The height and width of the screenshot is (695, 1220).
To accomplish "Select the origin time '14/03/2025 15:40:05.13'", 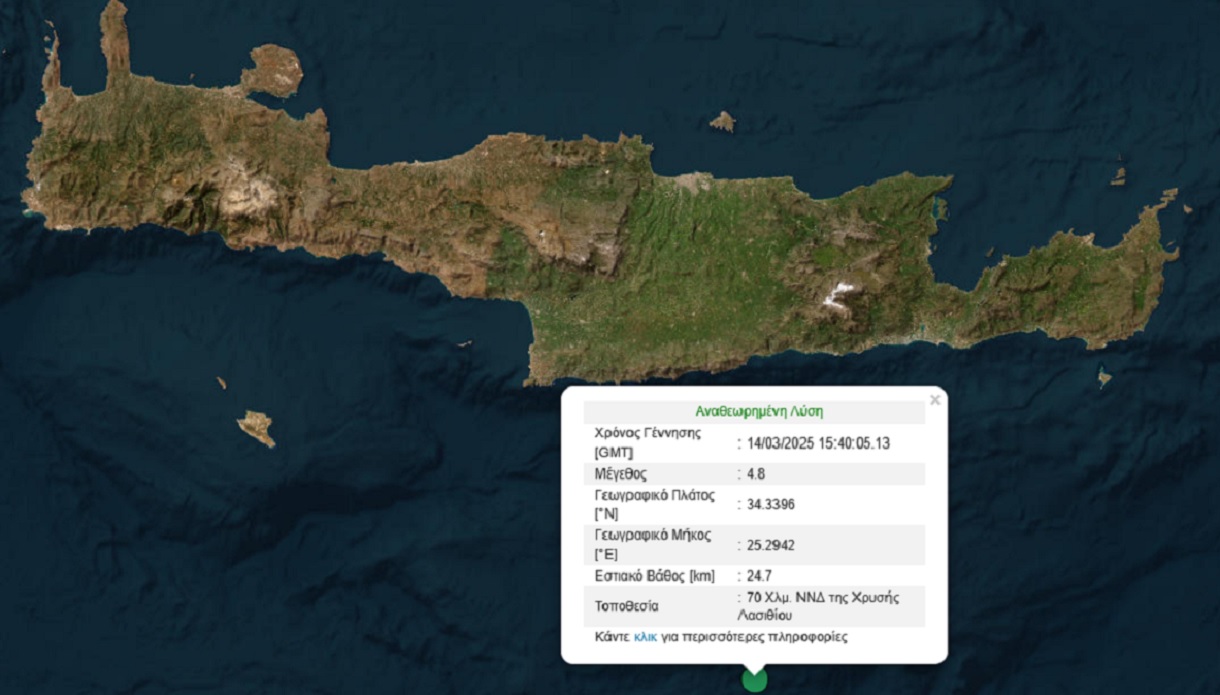I will [819, 443].
